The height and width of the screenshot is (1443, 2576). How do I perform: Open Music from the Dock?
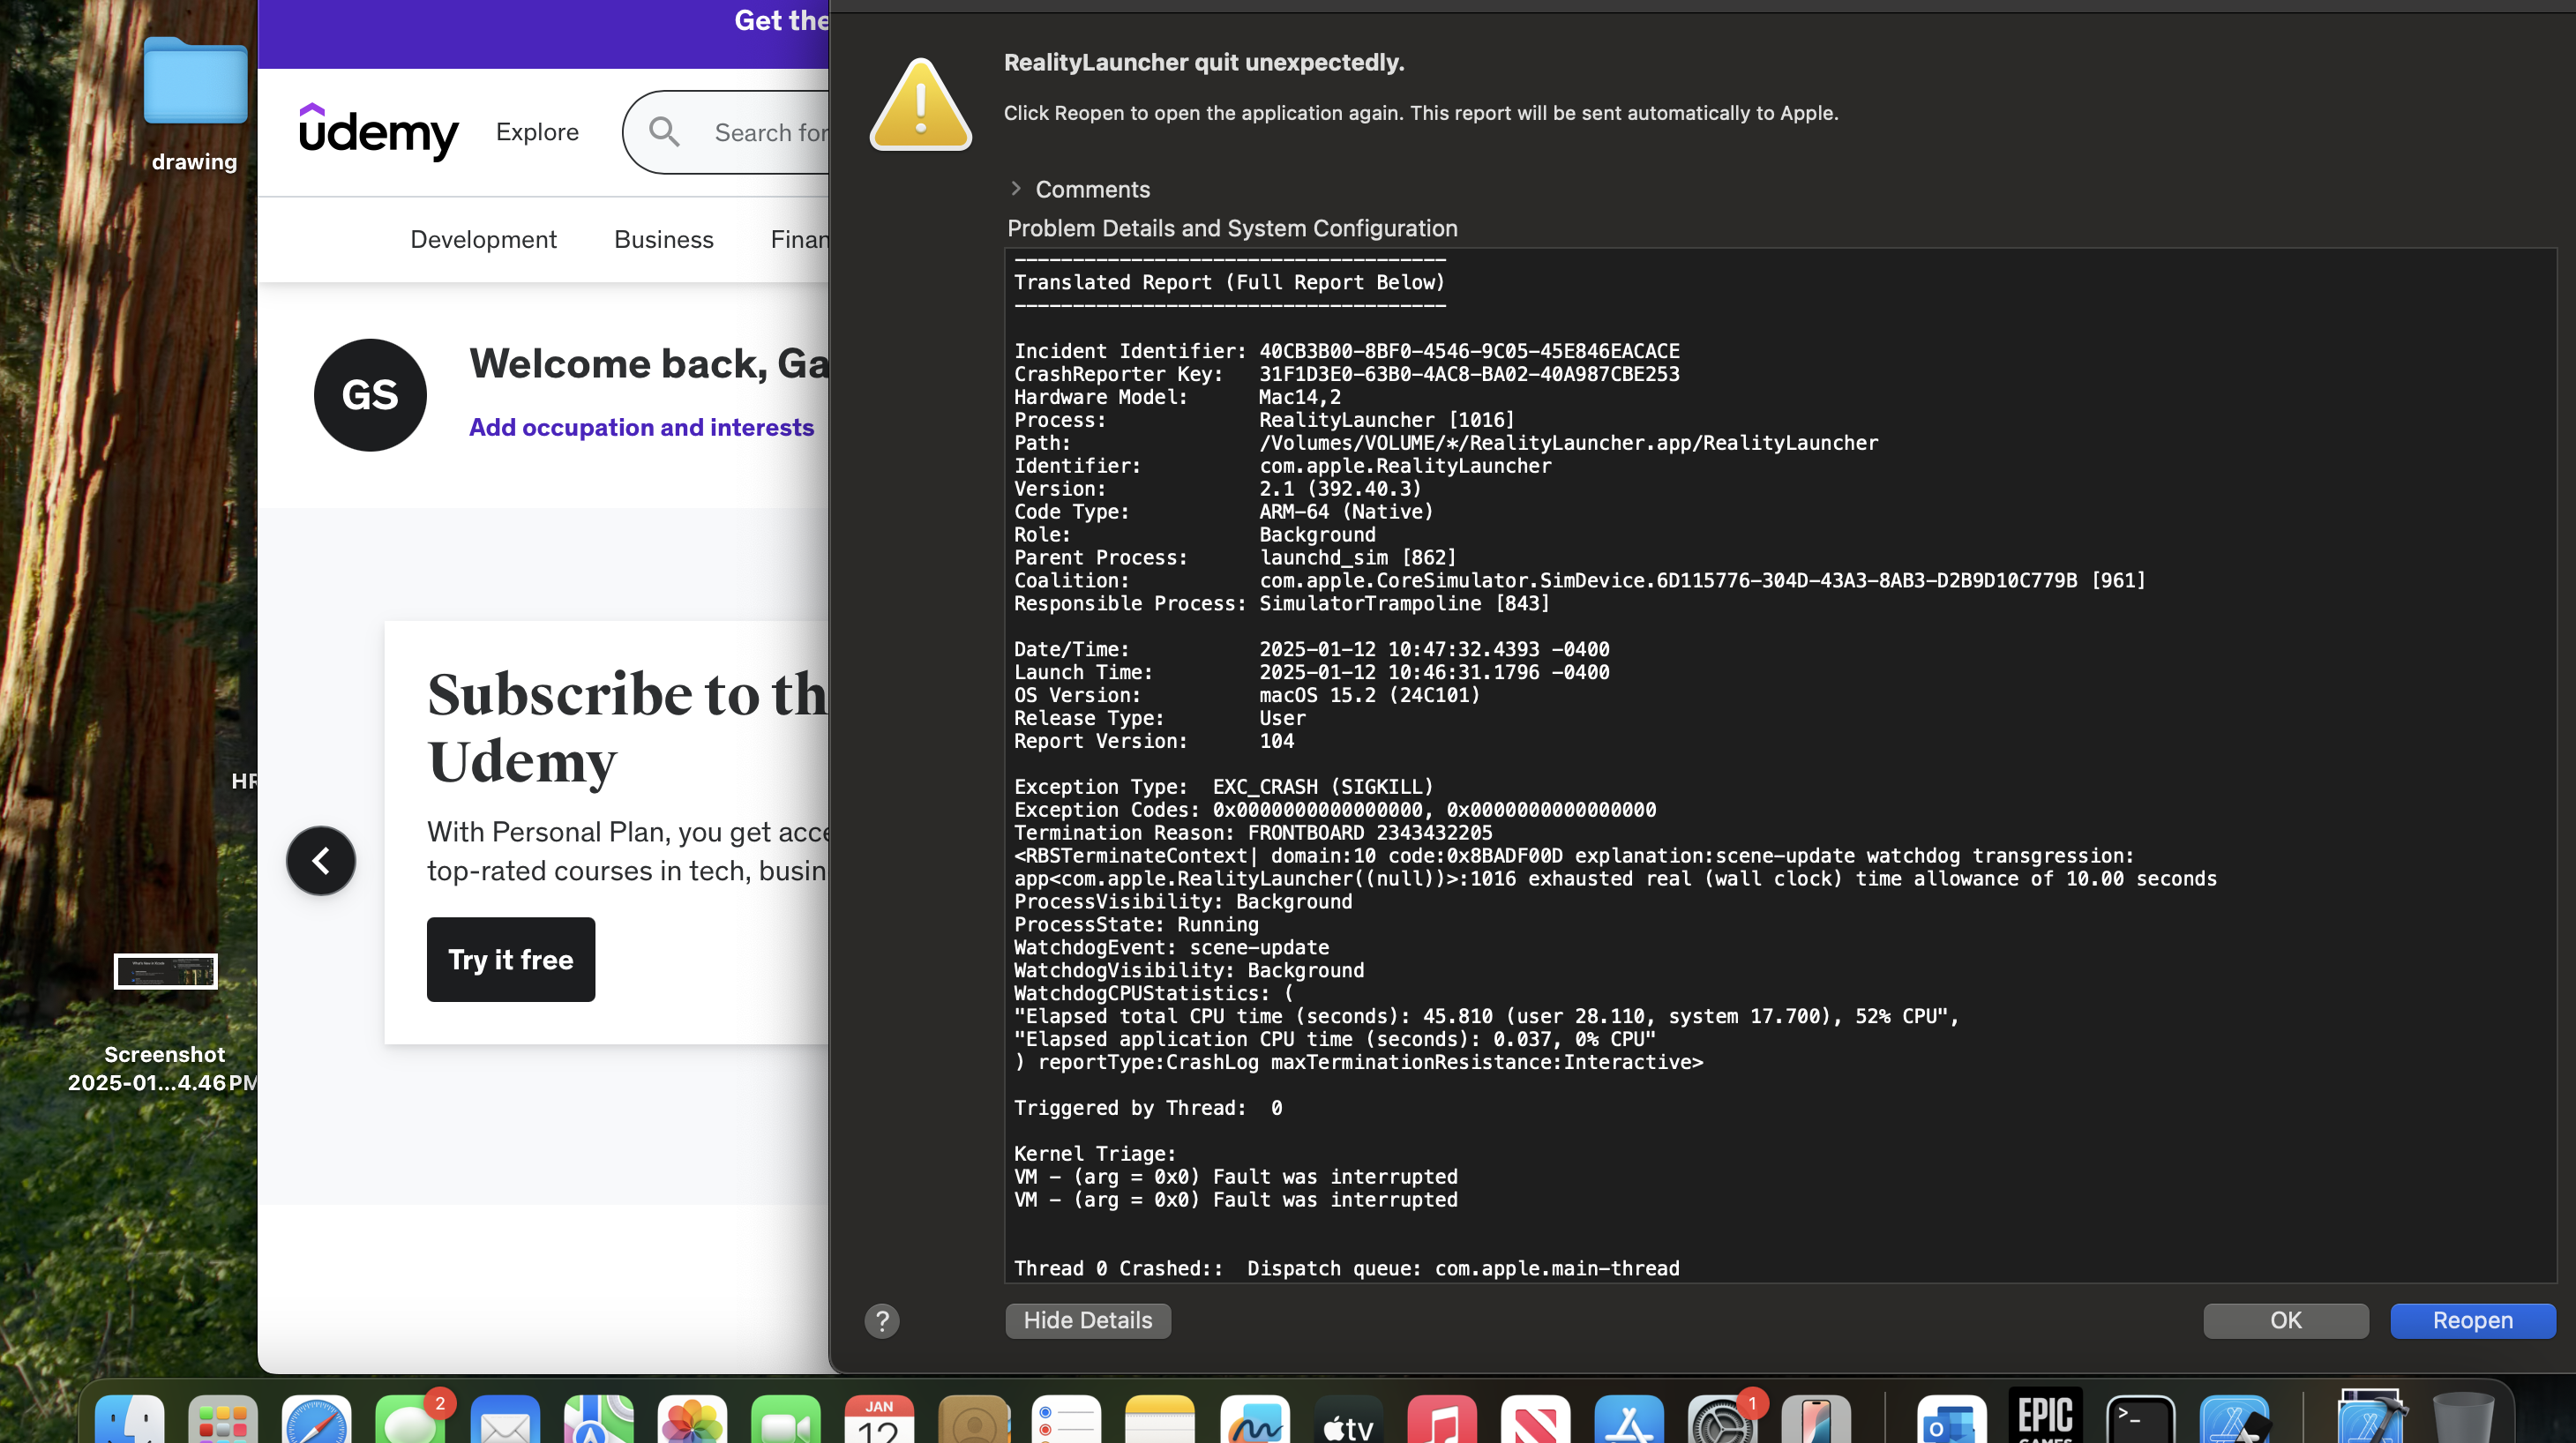pos(1442,1418)
